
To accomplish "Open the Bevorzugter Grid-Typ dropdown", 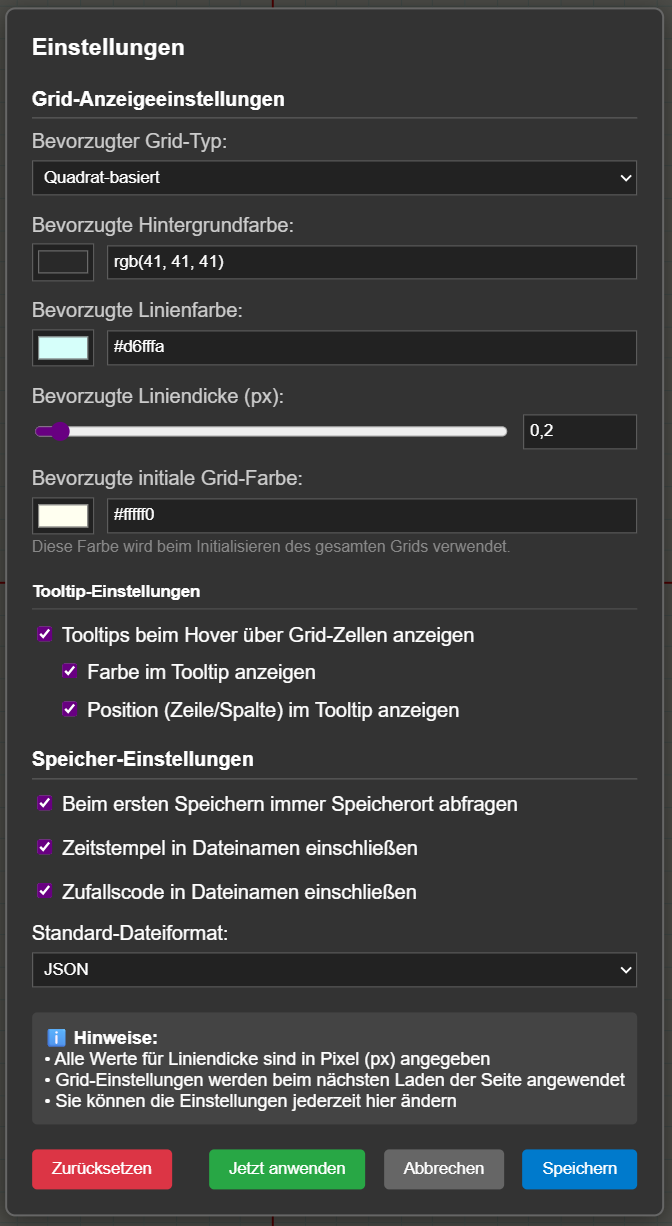I will point(334,178).
